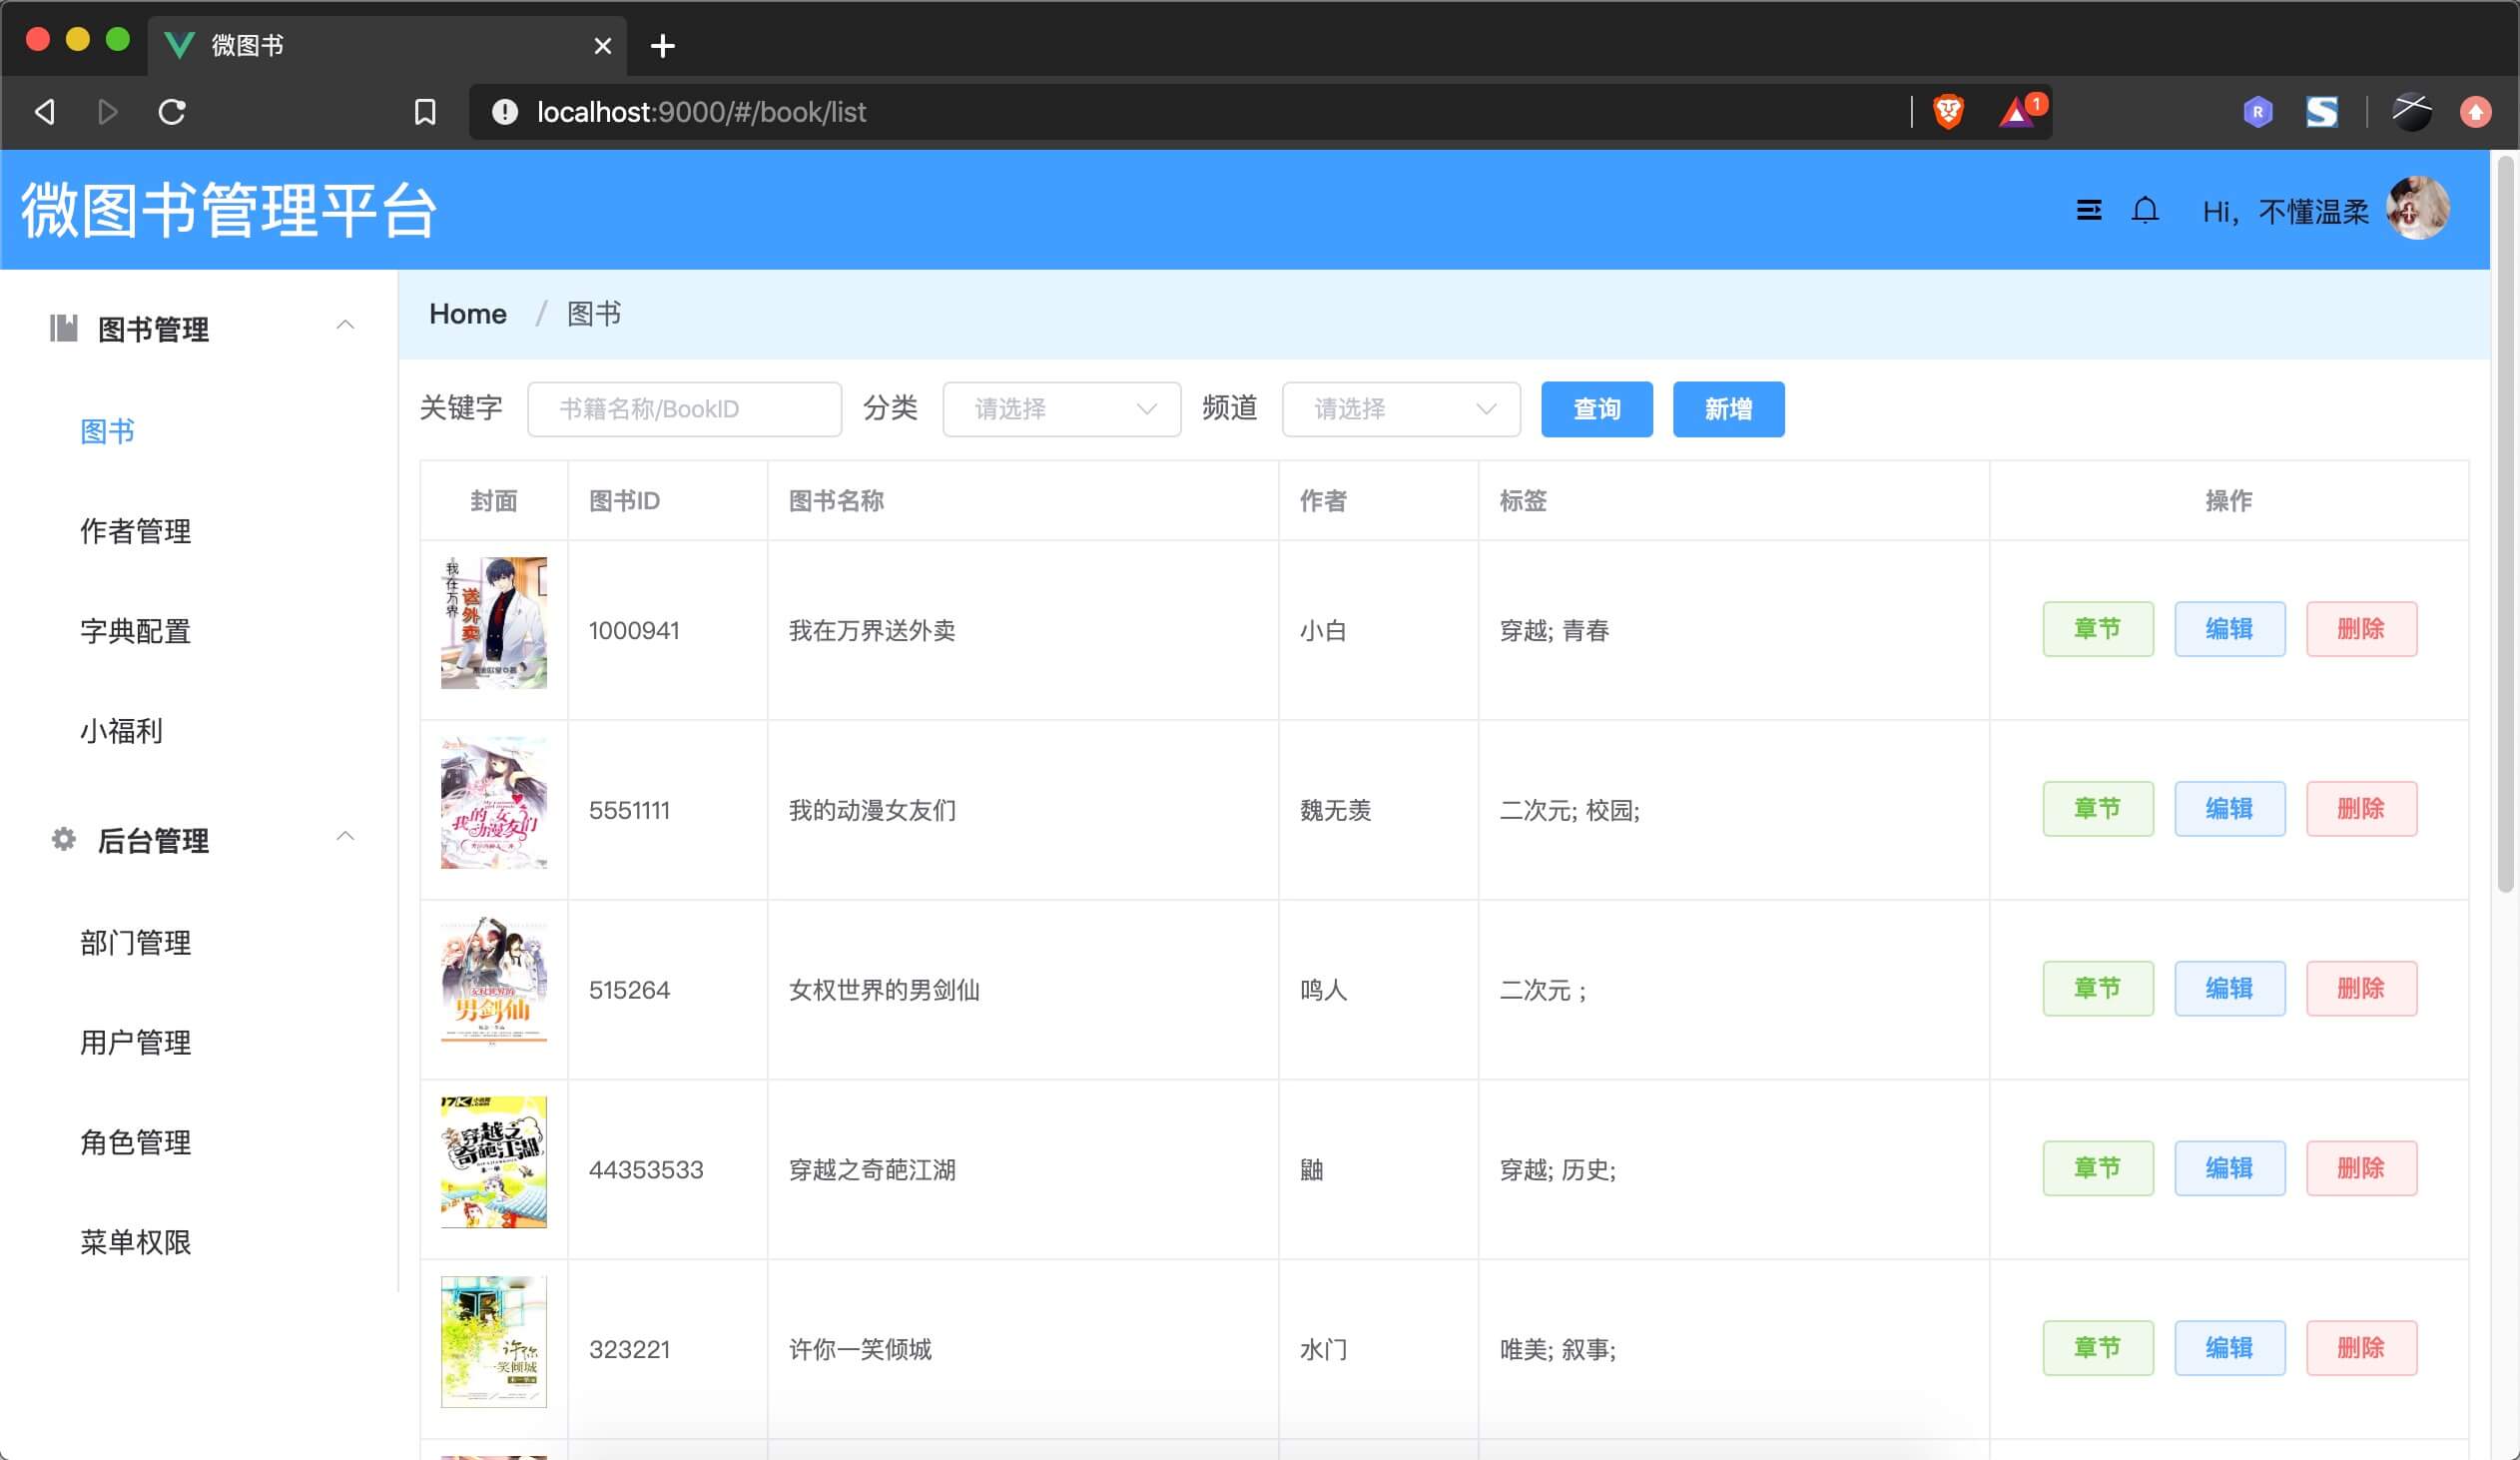Go back with the browser back arrow
This screenshot has height=1460, width=2520.
pos(45,111)
